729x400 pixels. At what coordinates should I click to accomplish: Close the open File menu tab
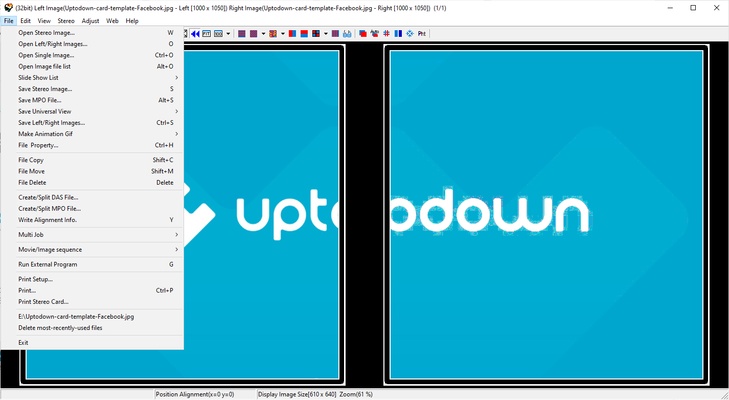pyautogui.click(x=8, y=21)
